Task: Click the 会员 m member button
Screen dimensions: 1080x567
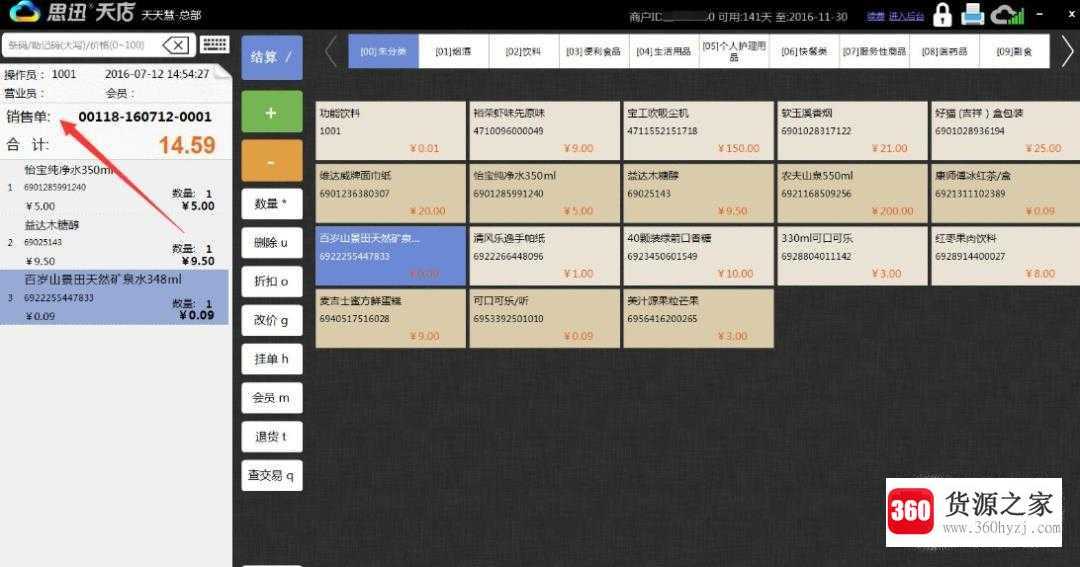Action: coord(271,398)
